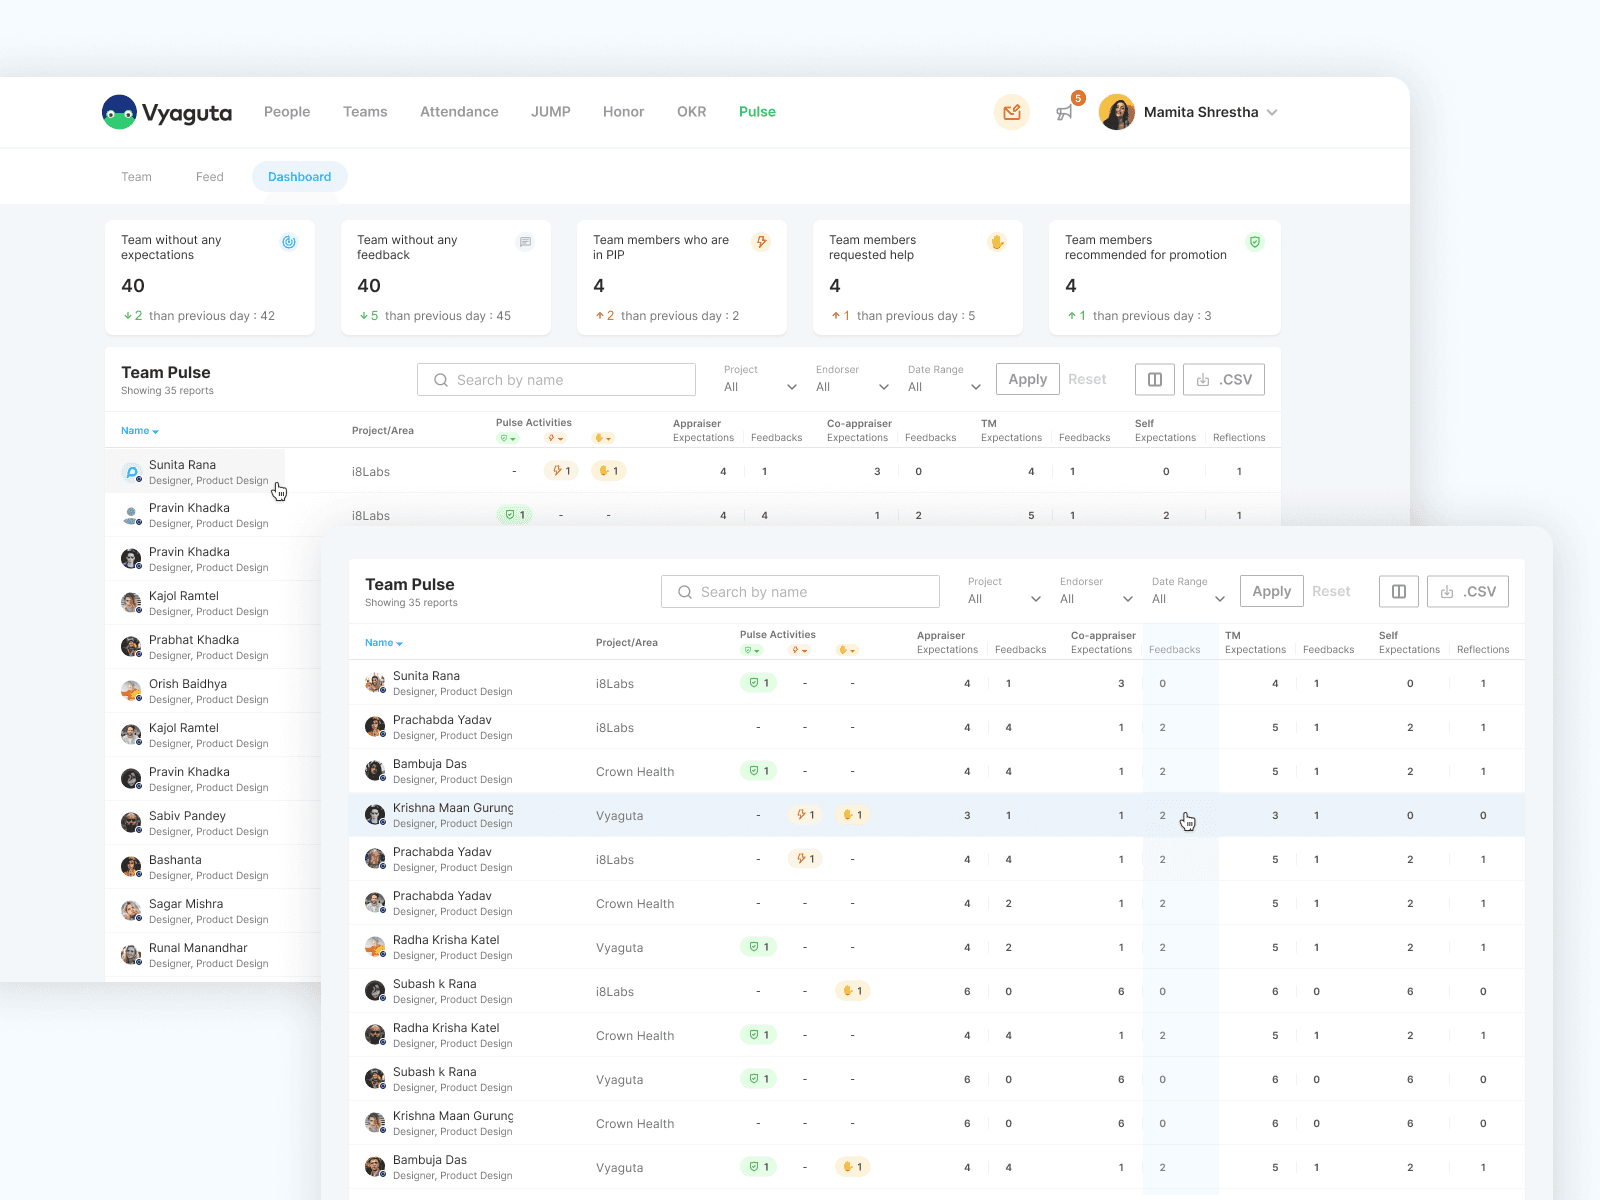Click PIP badge in back Sunita Rana row
The image size is (1600, 1200).
click(x=561, y=471)
